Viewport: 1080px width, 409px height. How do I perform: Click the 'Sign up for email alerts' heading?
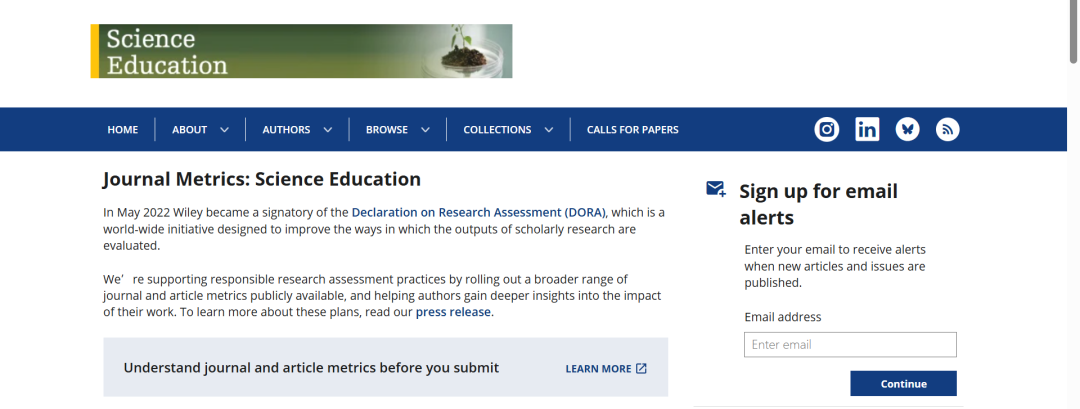(x=818, y=204)
